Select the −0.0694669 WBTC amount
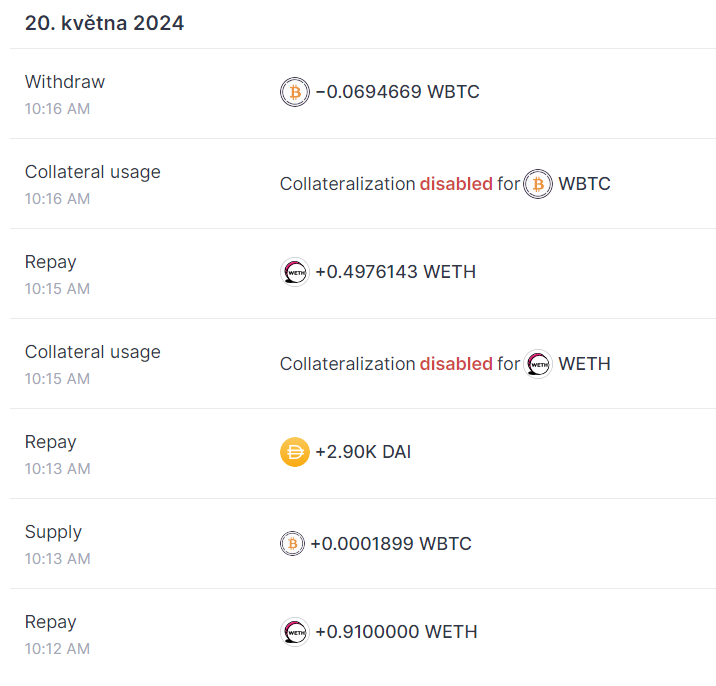Screen dimensions: 716x686 click(397, 92)
